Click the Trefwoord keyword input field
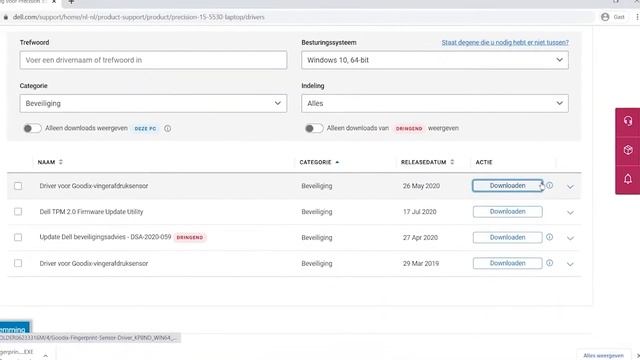The width and height of the screenshot is (640, 360). click(153, 60)
